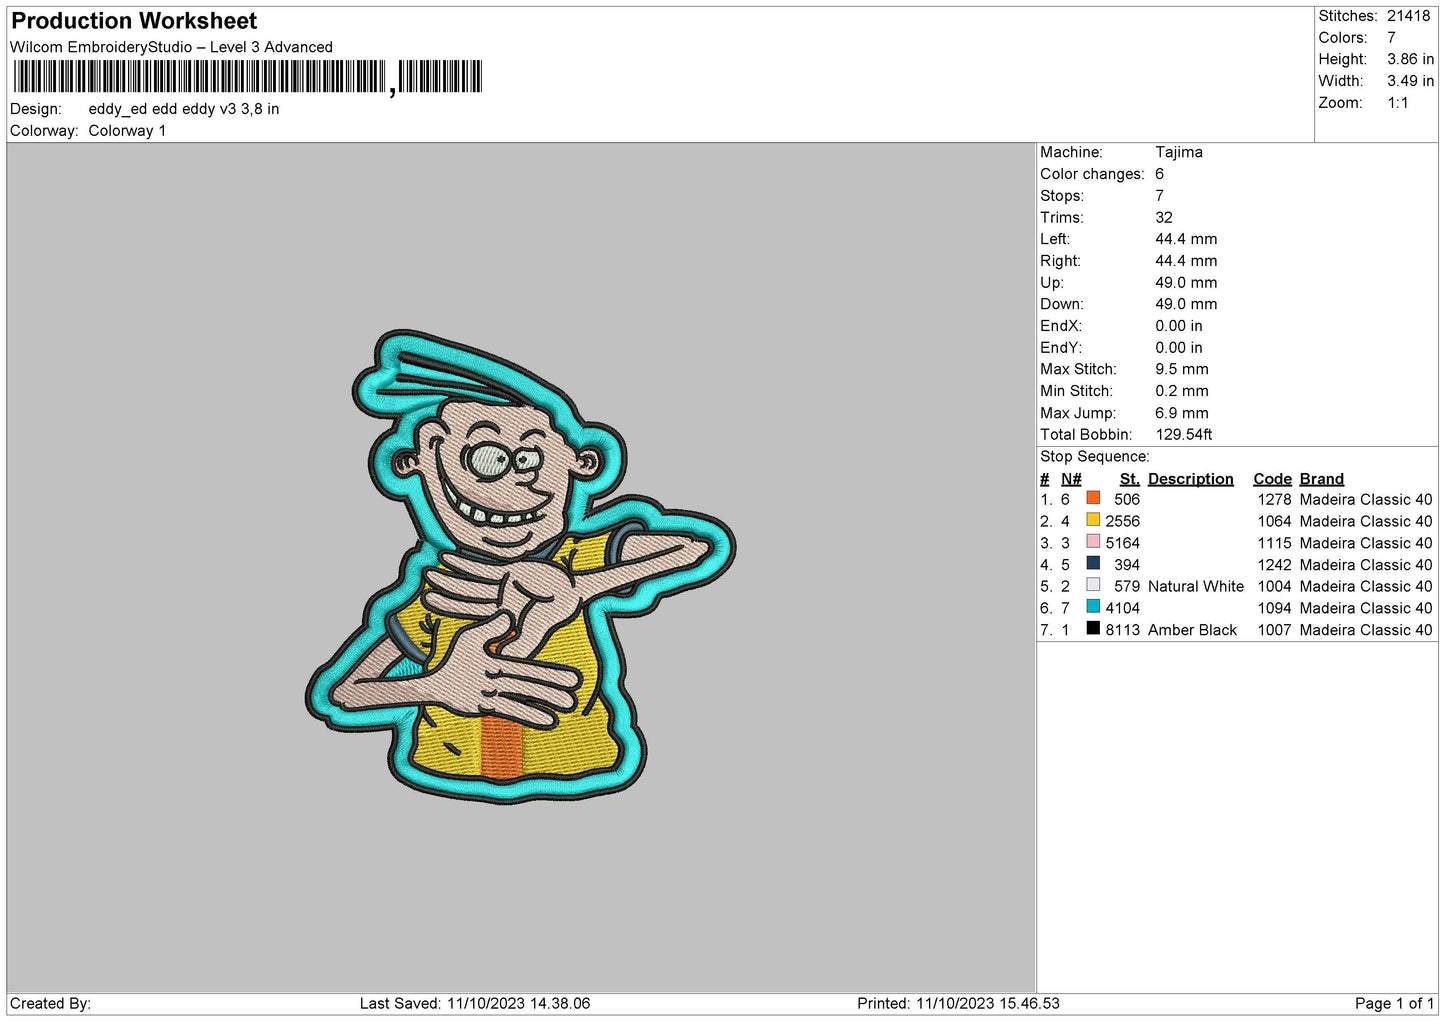Click the 'Description' column header
1445x1021 pixels.
coord(1191,479)
